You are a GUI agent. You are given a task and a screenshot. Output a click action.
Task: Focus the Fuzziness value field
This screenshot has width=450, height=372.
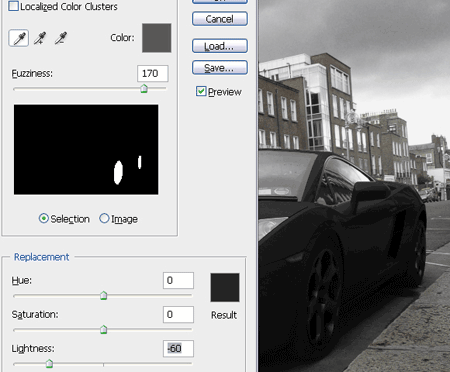pyautogui.click(x=153, y=73)
